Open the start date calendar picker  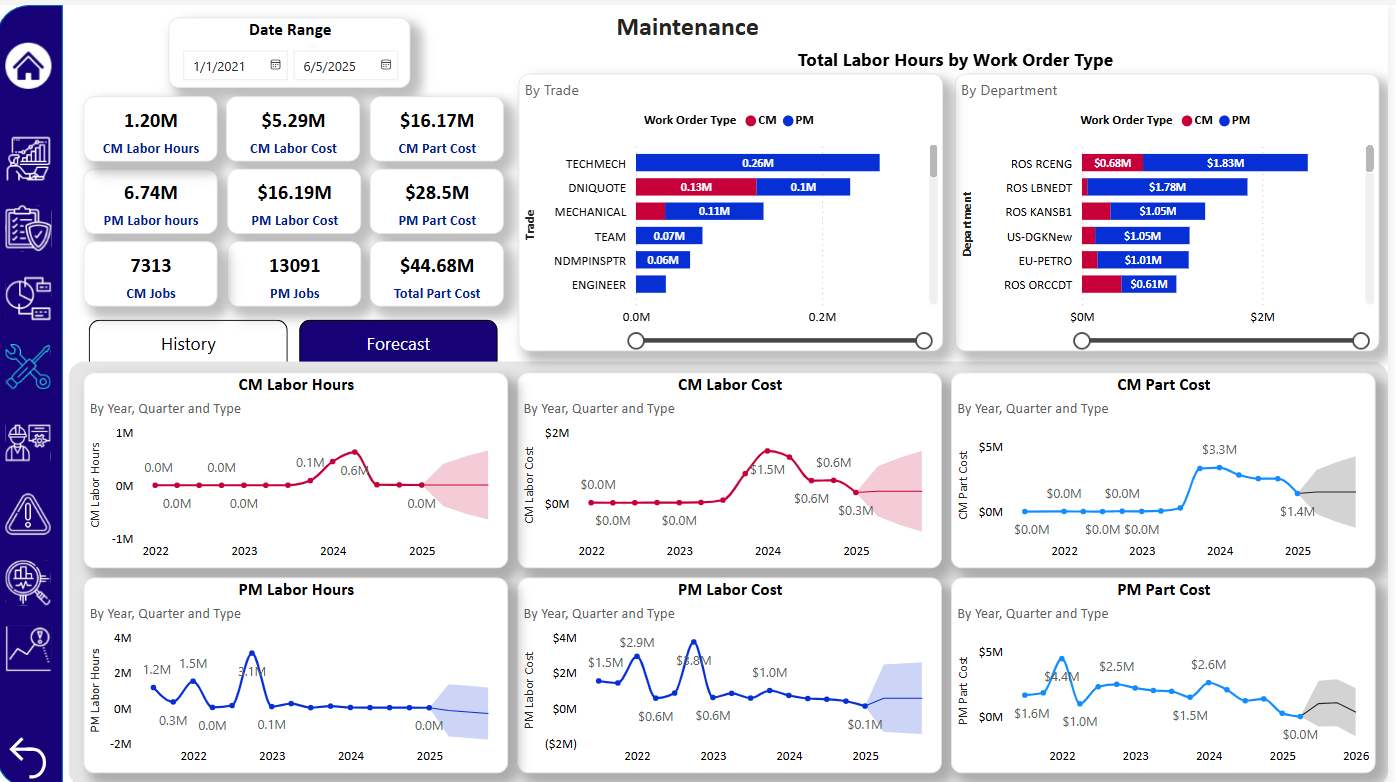coord(274,65)
